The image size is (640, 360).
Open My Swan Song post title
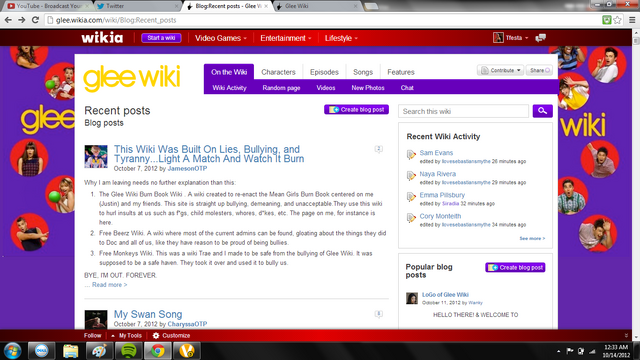coord(148,314)
